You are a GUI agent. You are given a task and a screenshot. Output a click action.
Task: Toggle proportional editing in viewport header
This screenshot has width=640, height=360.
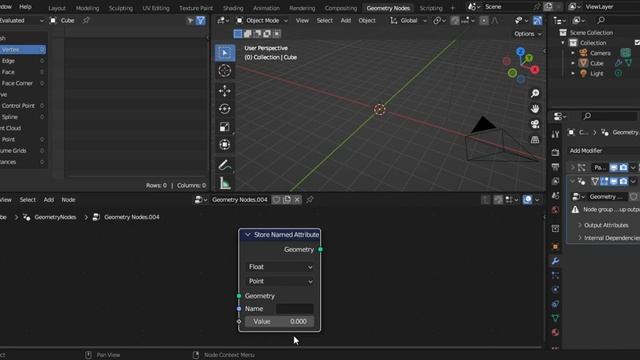(484, 20)
